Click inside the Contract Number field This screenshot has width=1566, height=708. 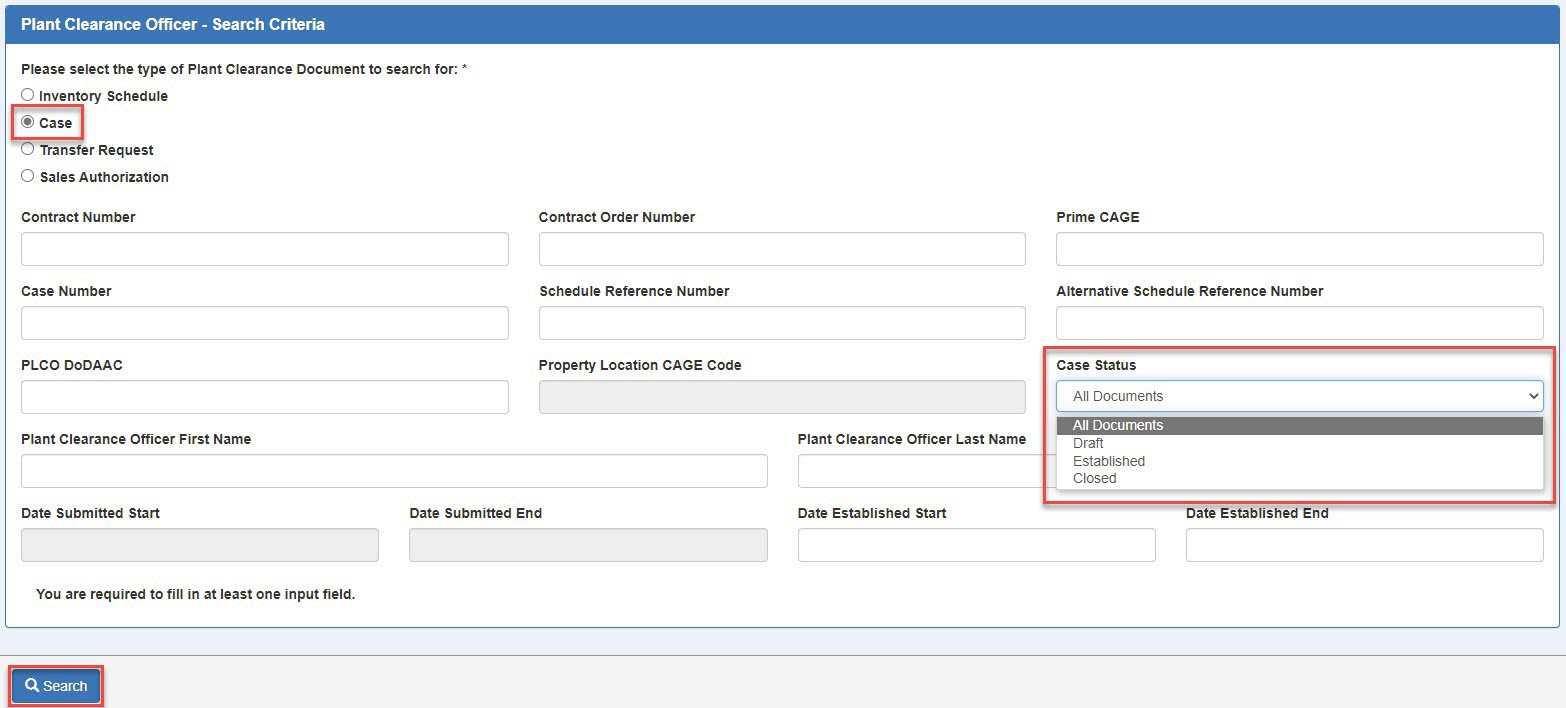click(x=264, y=249)
